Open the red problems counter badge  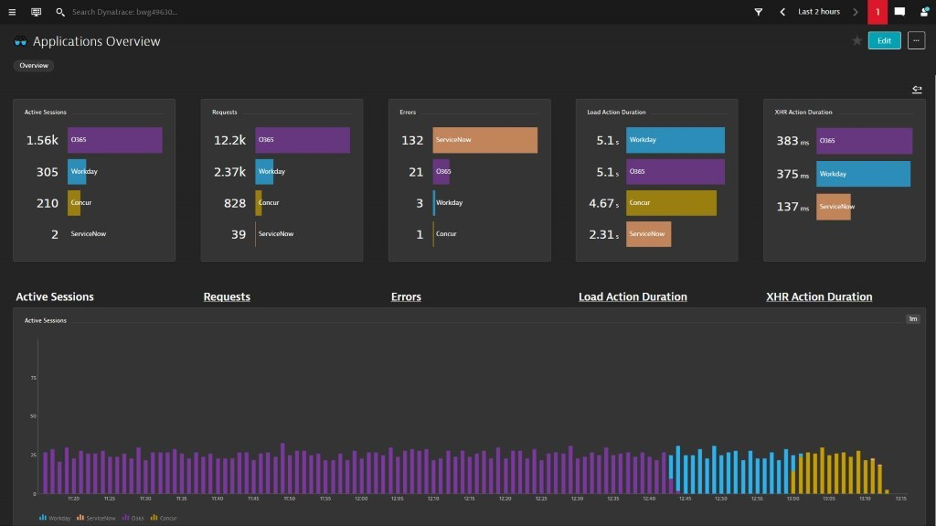(x=878, y=12)
